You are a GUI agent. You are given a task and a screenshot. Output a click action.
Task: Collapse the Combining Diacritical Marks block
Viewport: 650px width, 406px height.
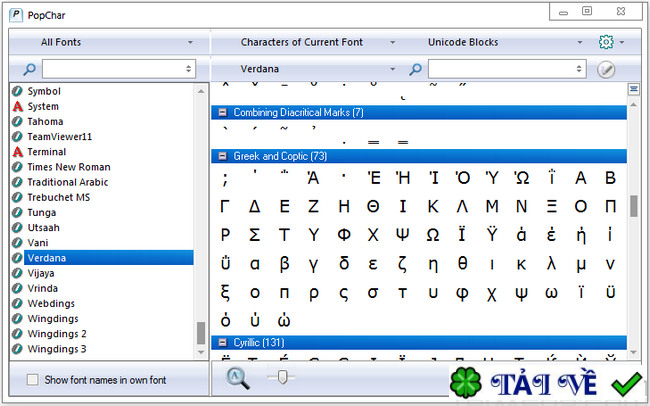(223, 112)
